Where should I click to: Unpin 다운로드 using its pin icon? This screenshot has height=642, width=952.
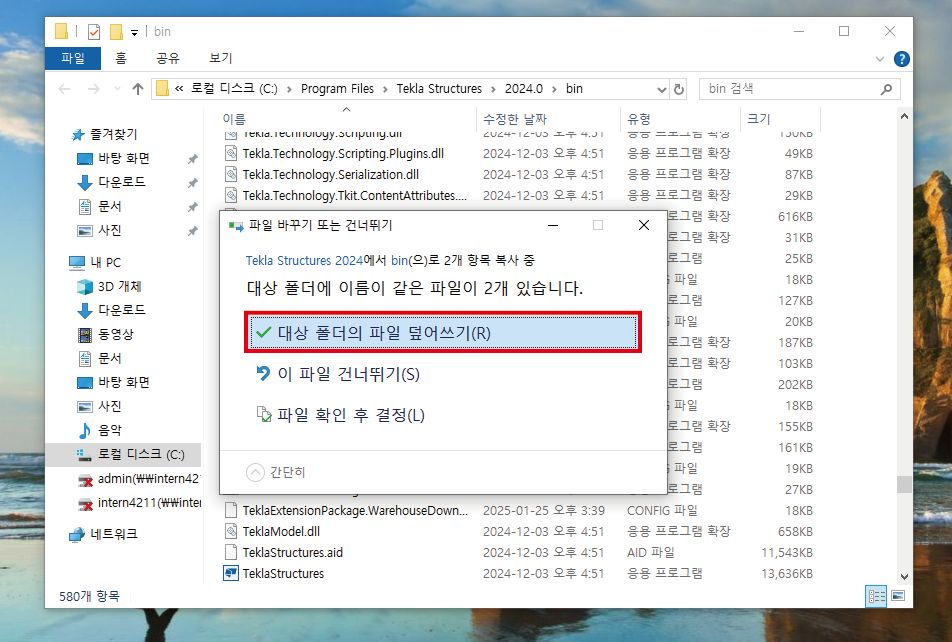point(192,183)
